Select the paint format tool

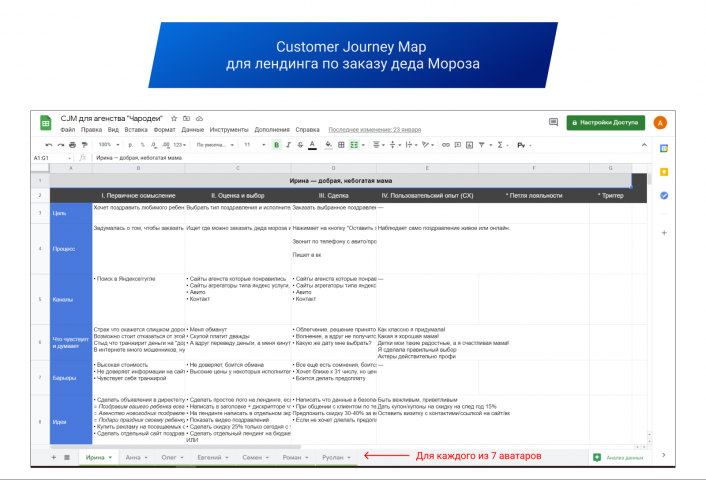[84, 145]
